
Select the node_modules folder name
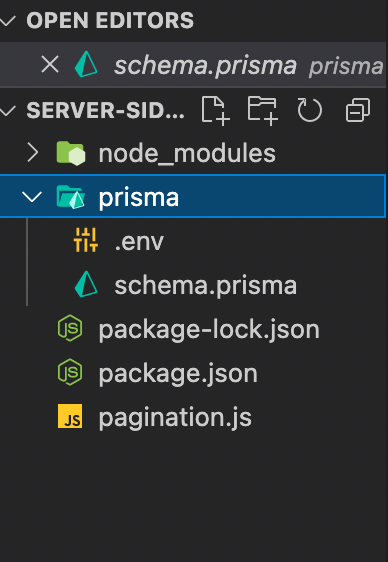(x=187, y=153)
